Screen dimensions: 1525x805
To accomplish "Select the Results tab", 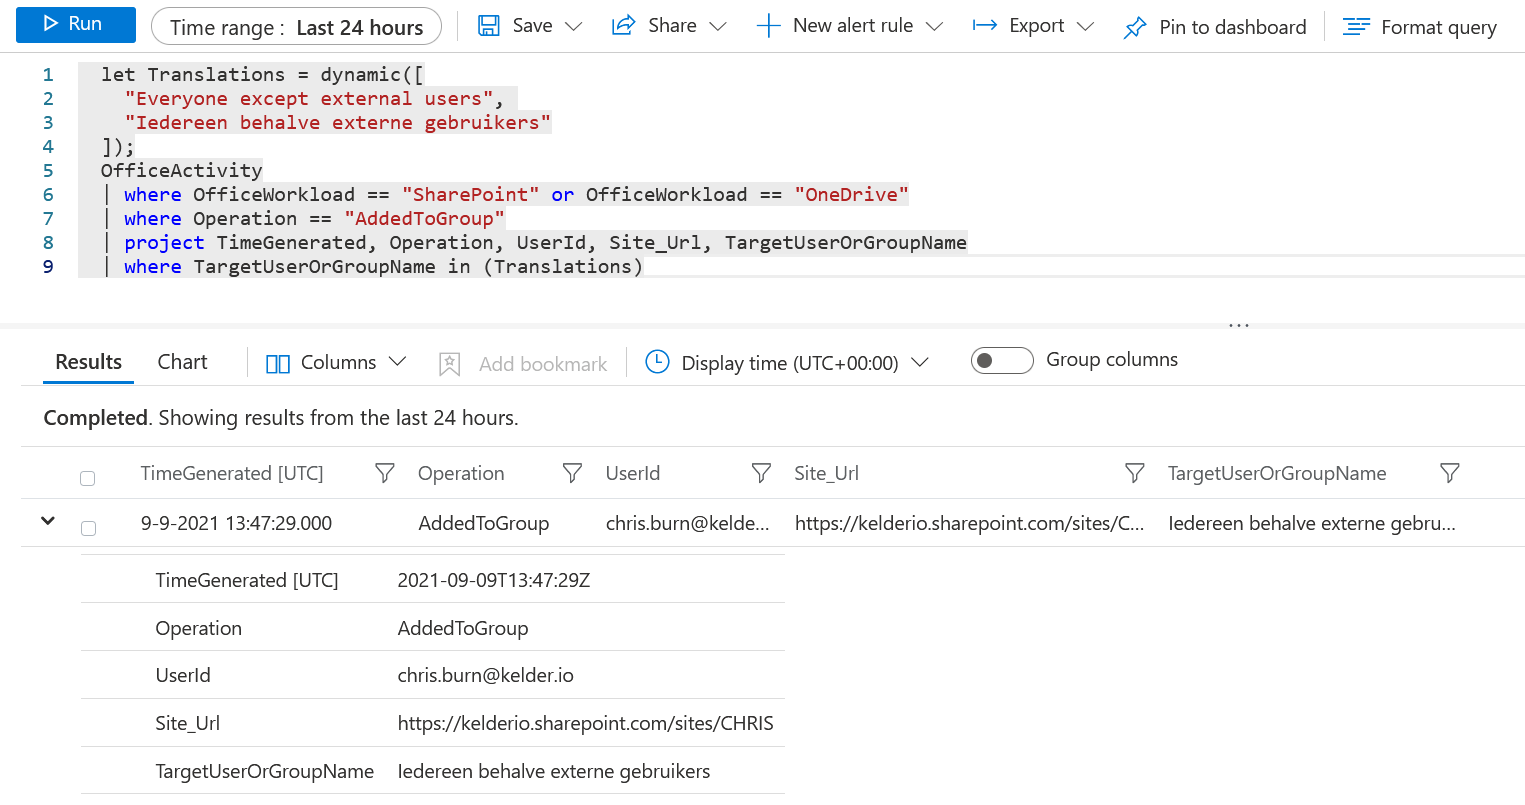I will [x=88, y=362].
